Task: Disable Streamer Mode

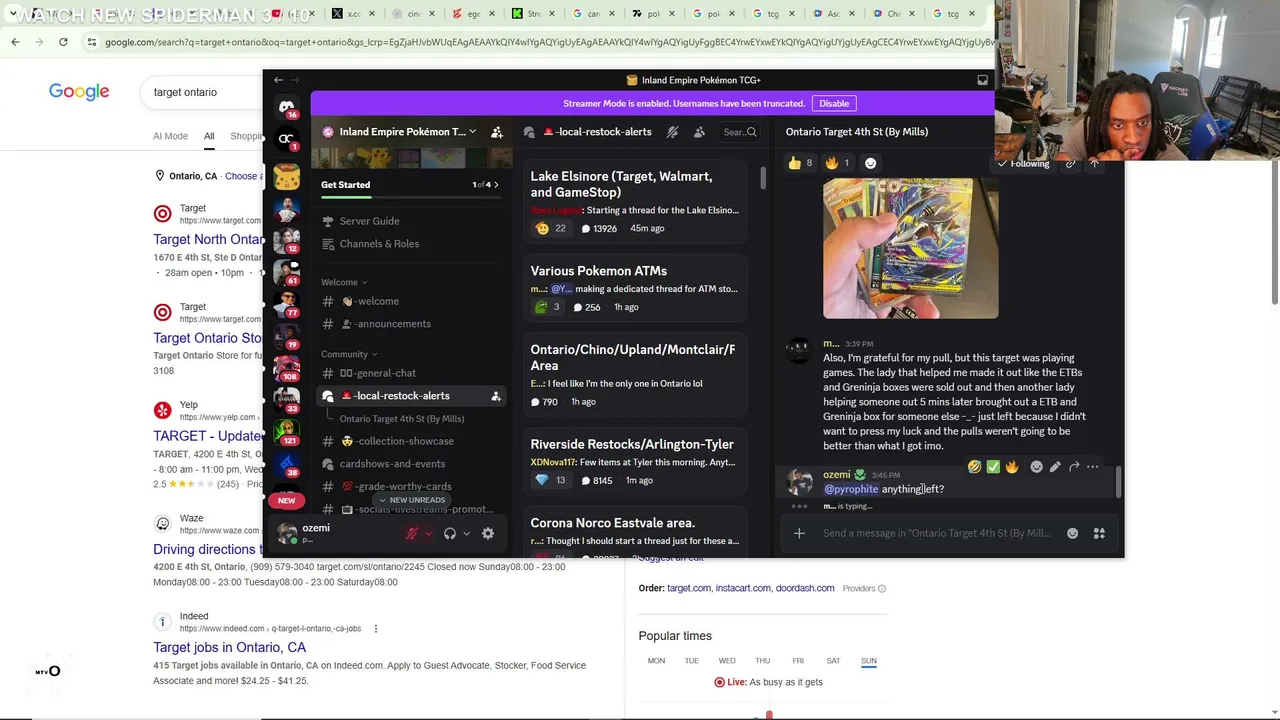Action: click(834, 103)
